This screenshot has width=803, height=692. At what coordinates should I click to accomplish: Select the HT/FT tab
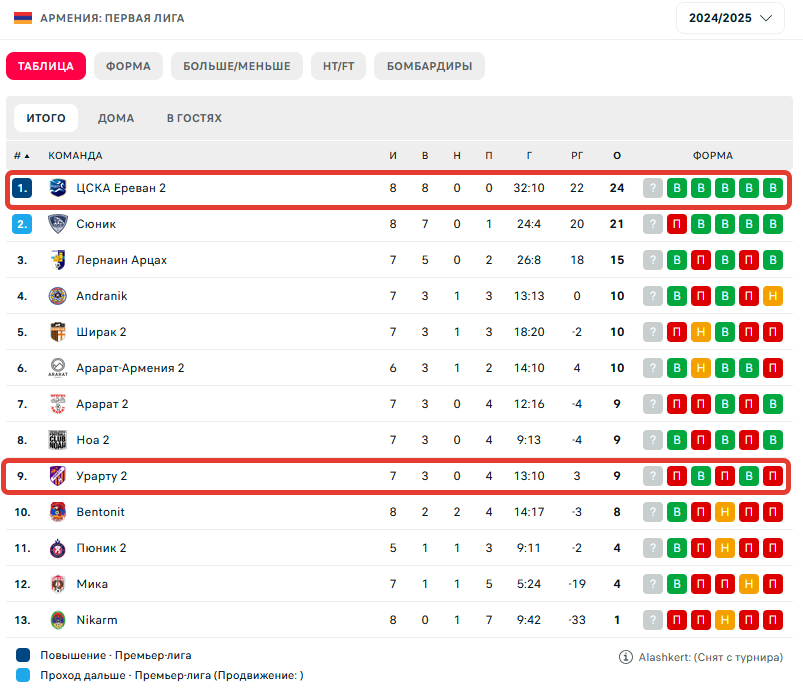pyautogui.click(x=338, y=66)
